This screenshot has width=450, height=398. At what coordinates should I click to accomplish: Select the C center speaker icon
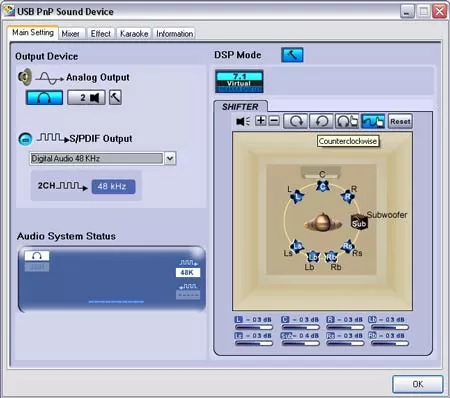323,186
